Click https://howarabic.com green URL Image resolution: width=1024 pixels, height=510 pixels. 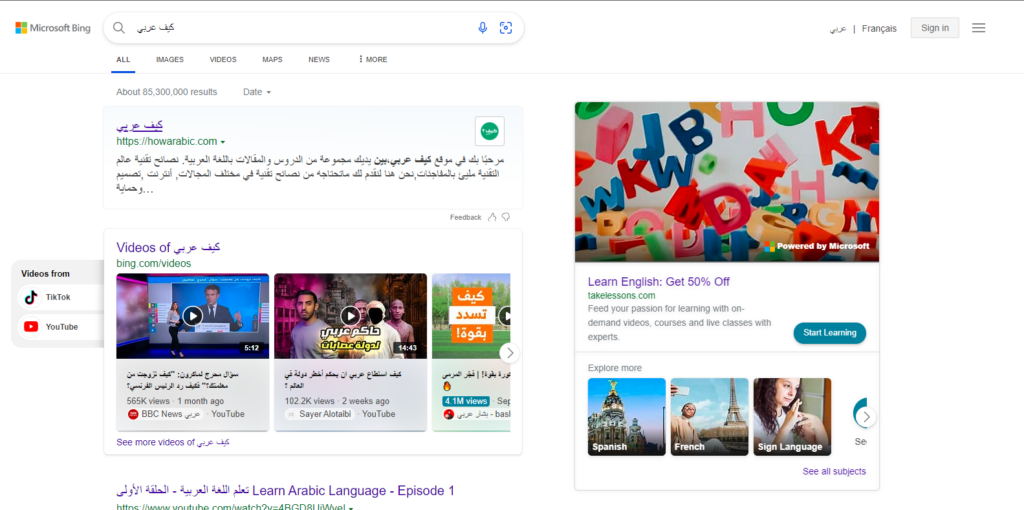click(x=167, y=141)
